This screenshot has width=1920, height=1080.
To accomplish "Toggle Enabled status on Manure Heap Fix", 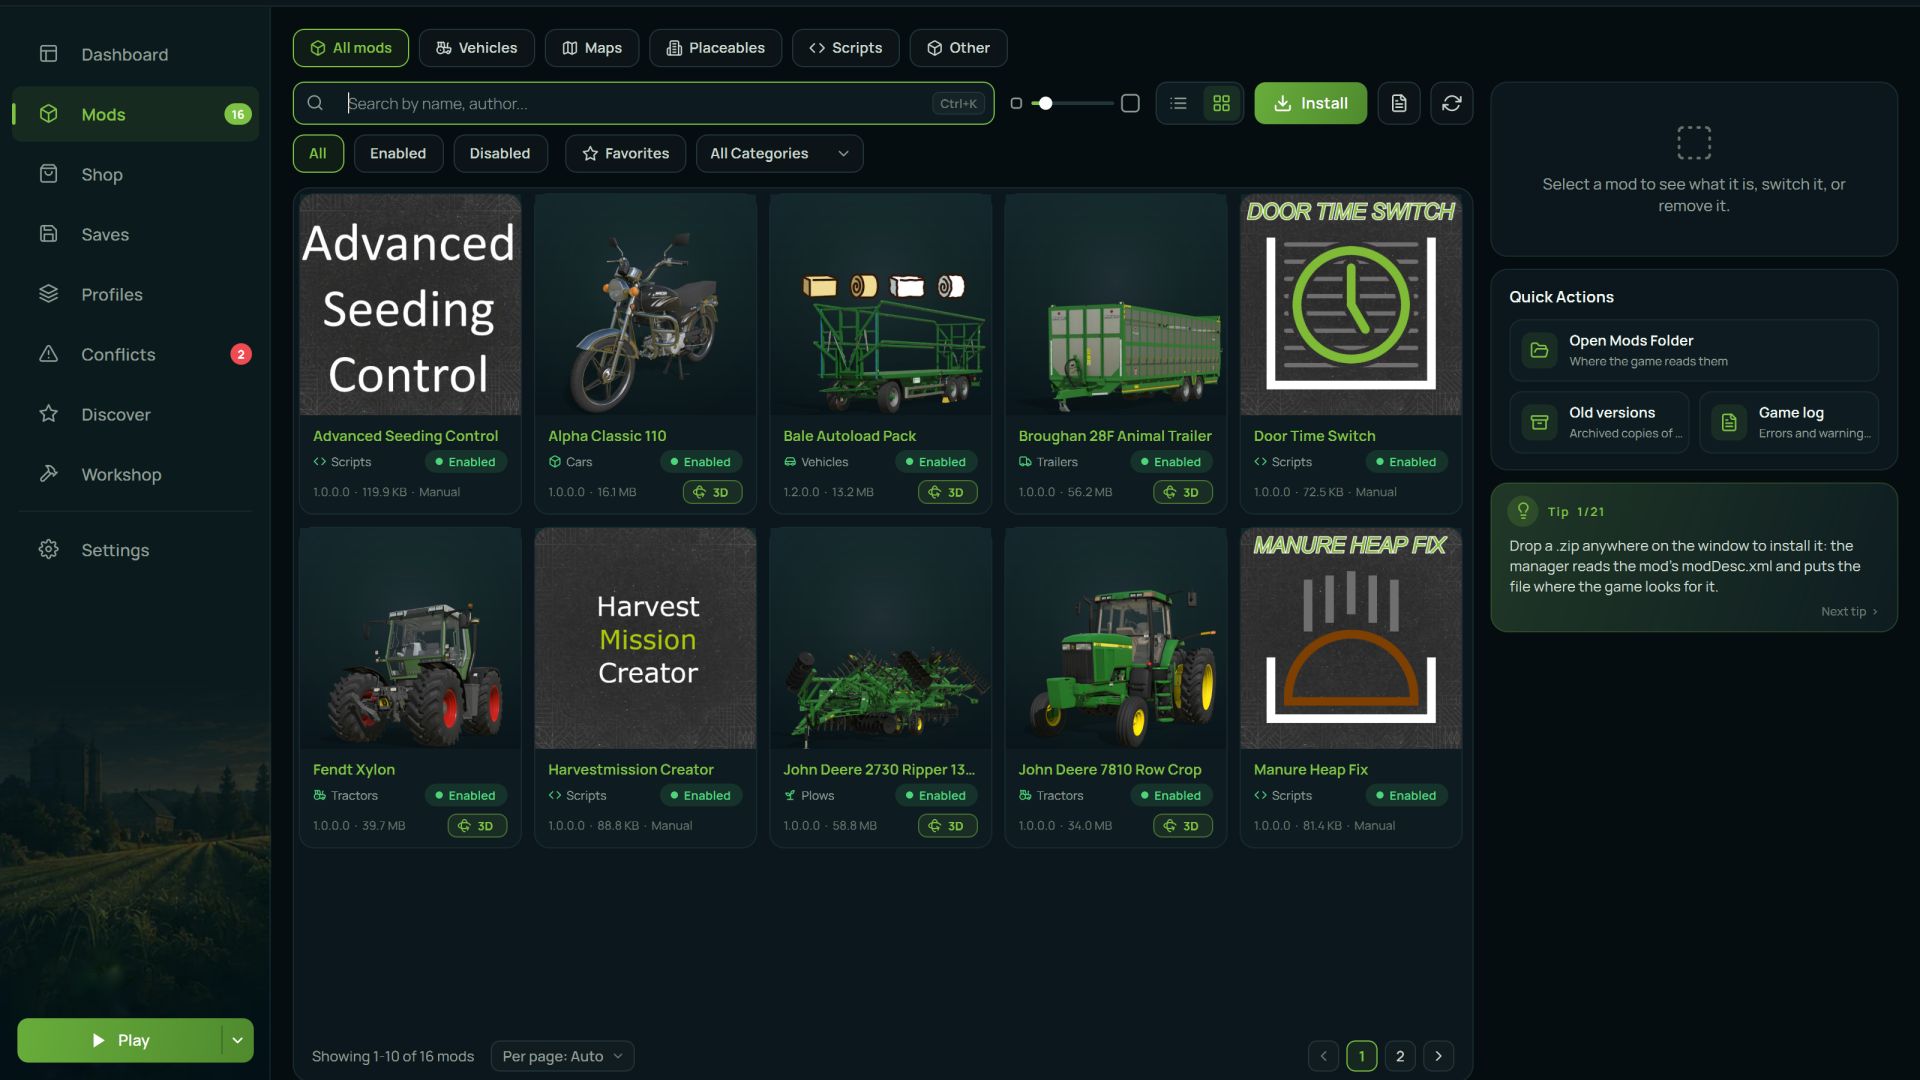I will click(x=1406, y=796).
